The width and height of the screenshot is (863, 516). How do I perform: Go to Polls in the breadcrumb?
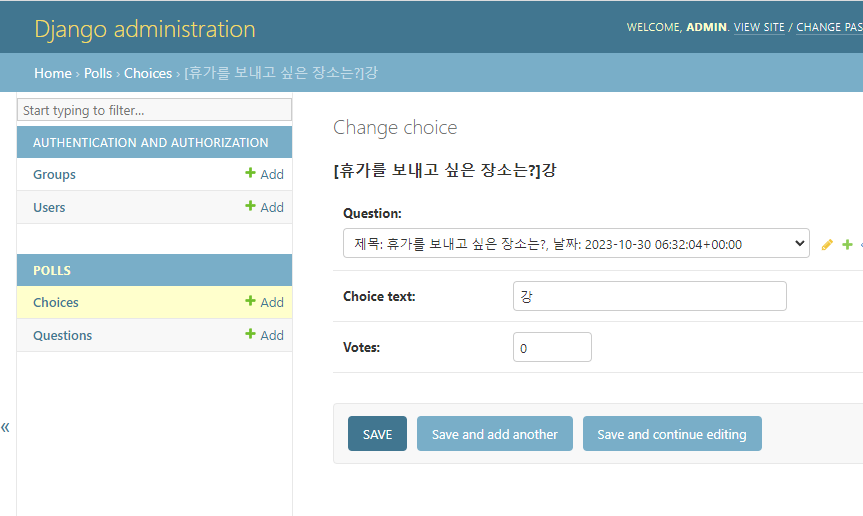coord(98,73)
